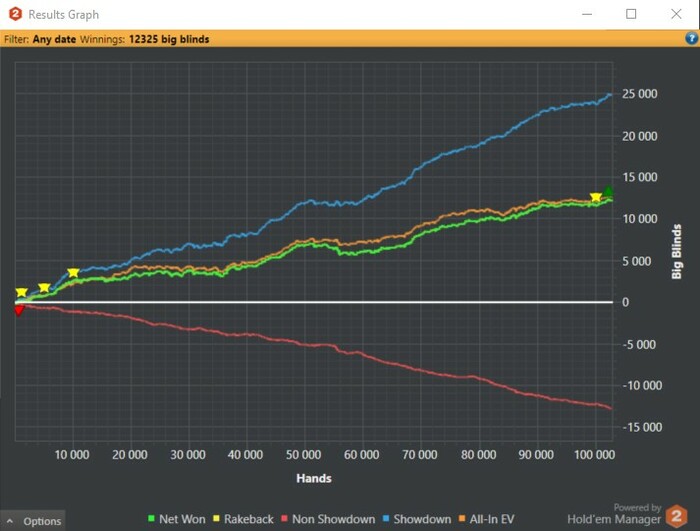This screenshot has height=531, width=700.
Task: Click the blue Showdown color swatch
Action: [386, 518]
